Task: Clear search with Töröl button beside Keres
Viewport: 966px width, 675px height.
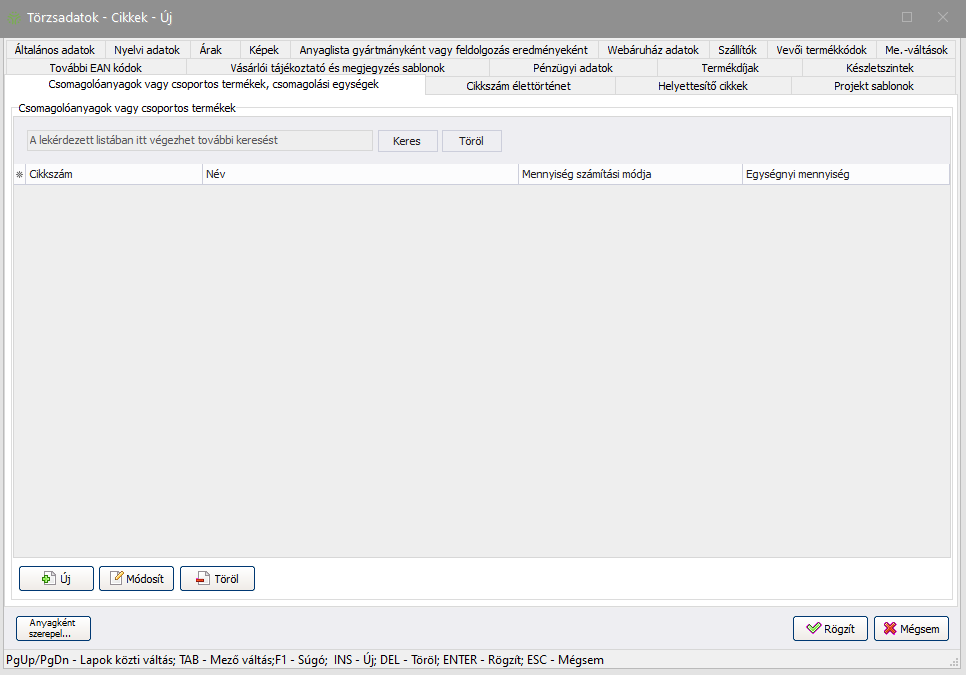Action: tap(471, 141)
